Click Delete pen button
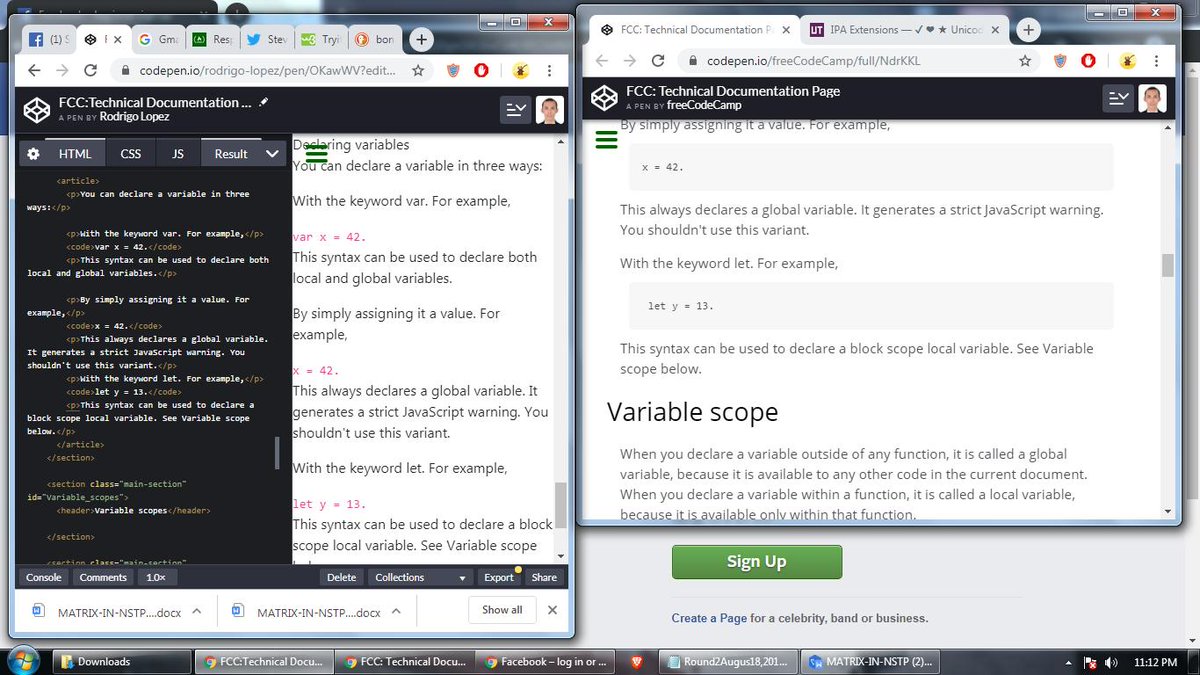This screenshot has width=1200, height=675. point(341,577)
